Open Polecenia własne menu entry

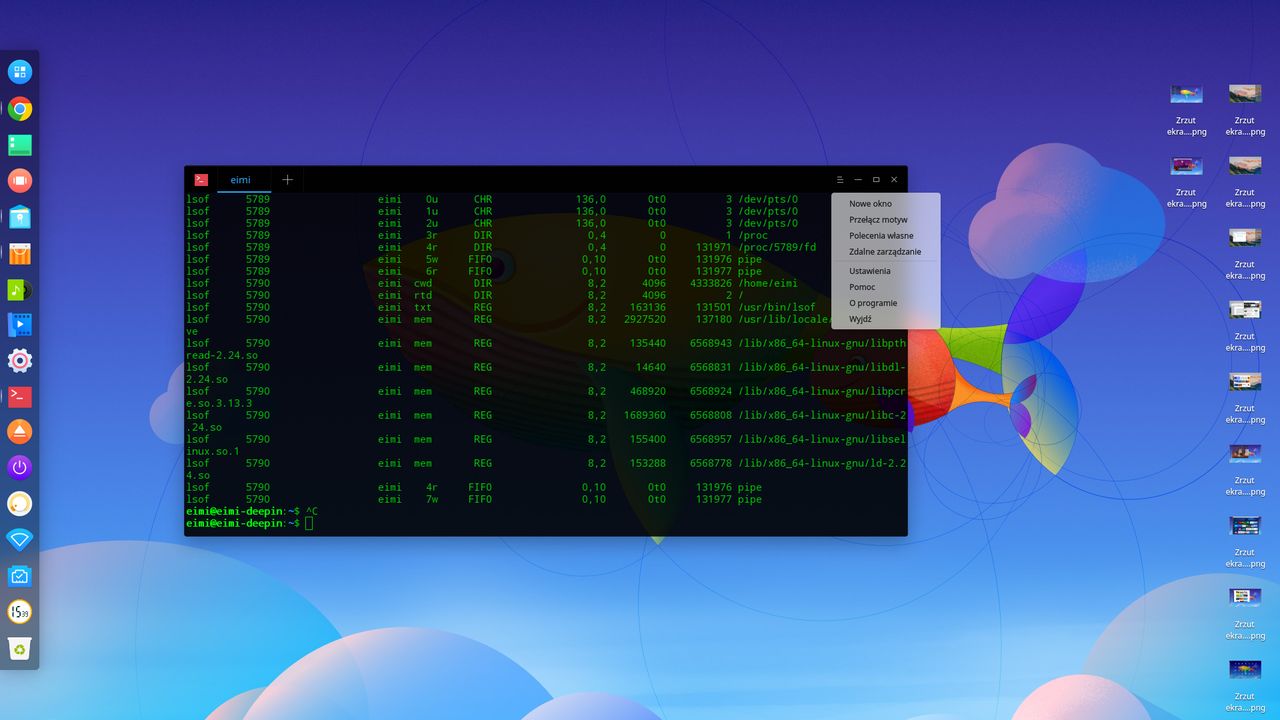tap(881, 236)
